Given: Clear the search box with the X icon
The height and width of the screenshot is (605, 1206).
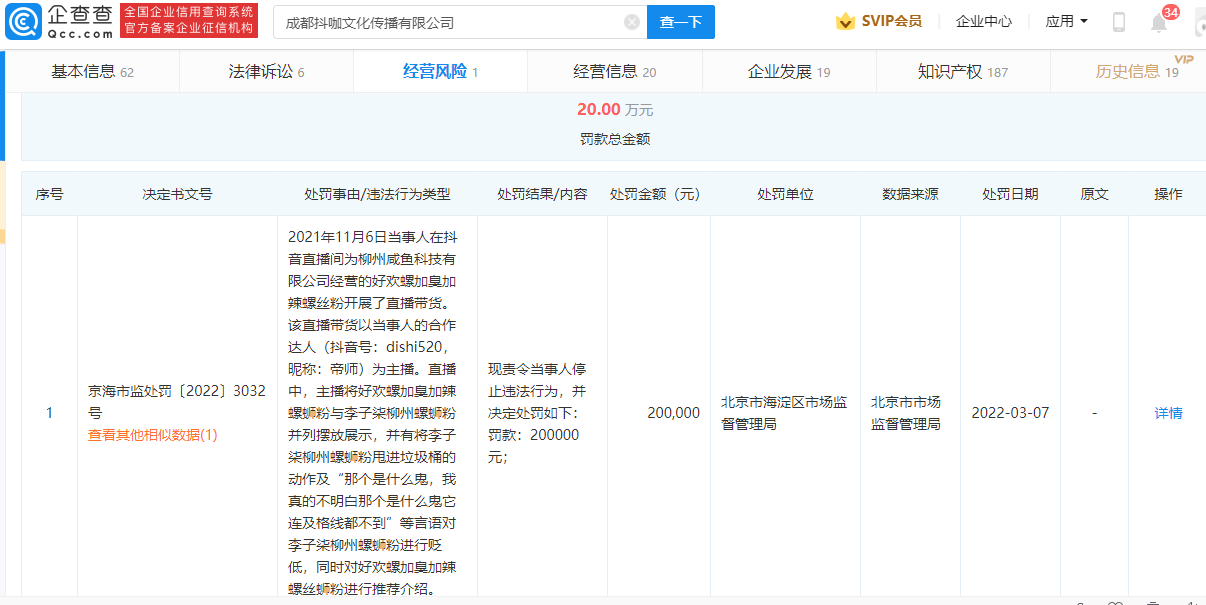Looking at the screenshot, I should click(x=632, y=22).
